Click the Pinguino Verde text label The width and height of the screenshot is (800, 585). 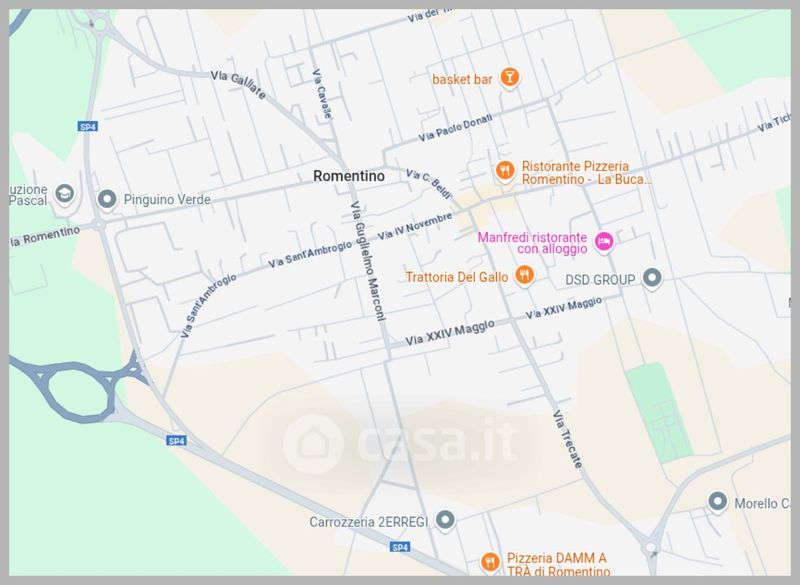tap(167, 199)
